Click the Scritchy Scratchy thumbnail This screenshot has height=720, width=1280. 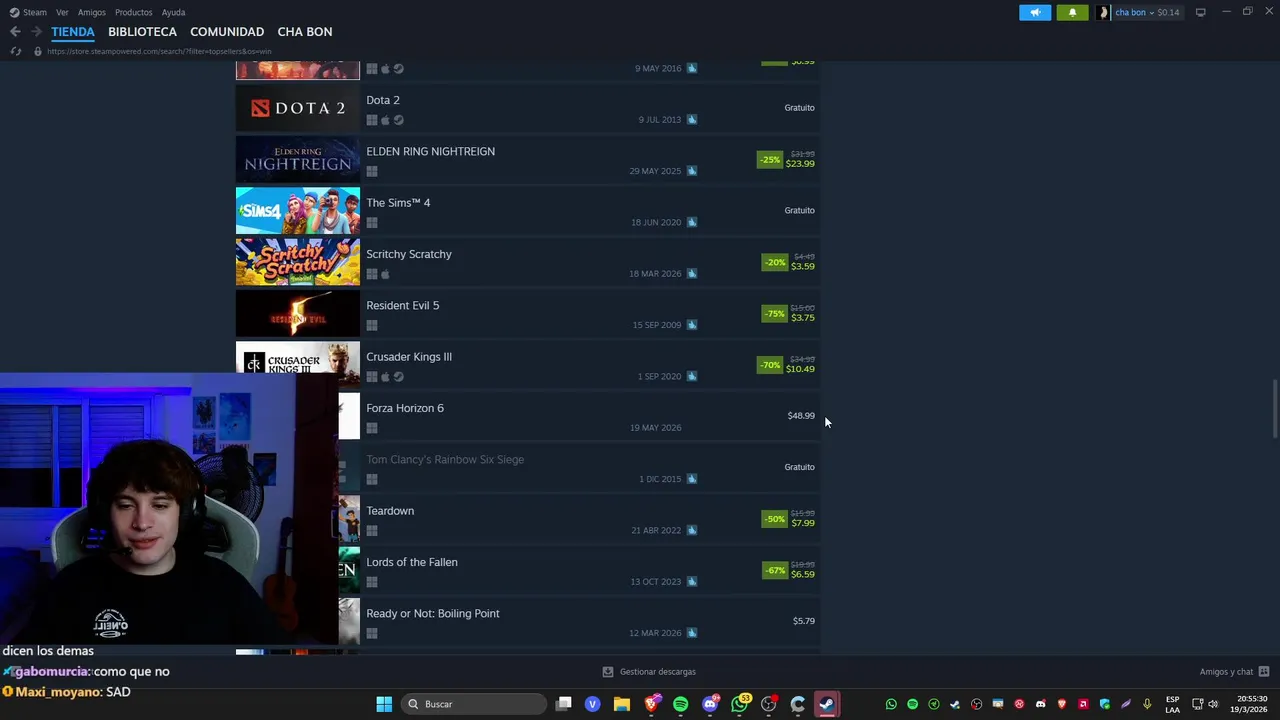[298, 262]
